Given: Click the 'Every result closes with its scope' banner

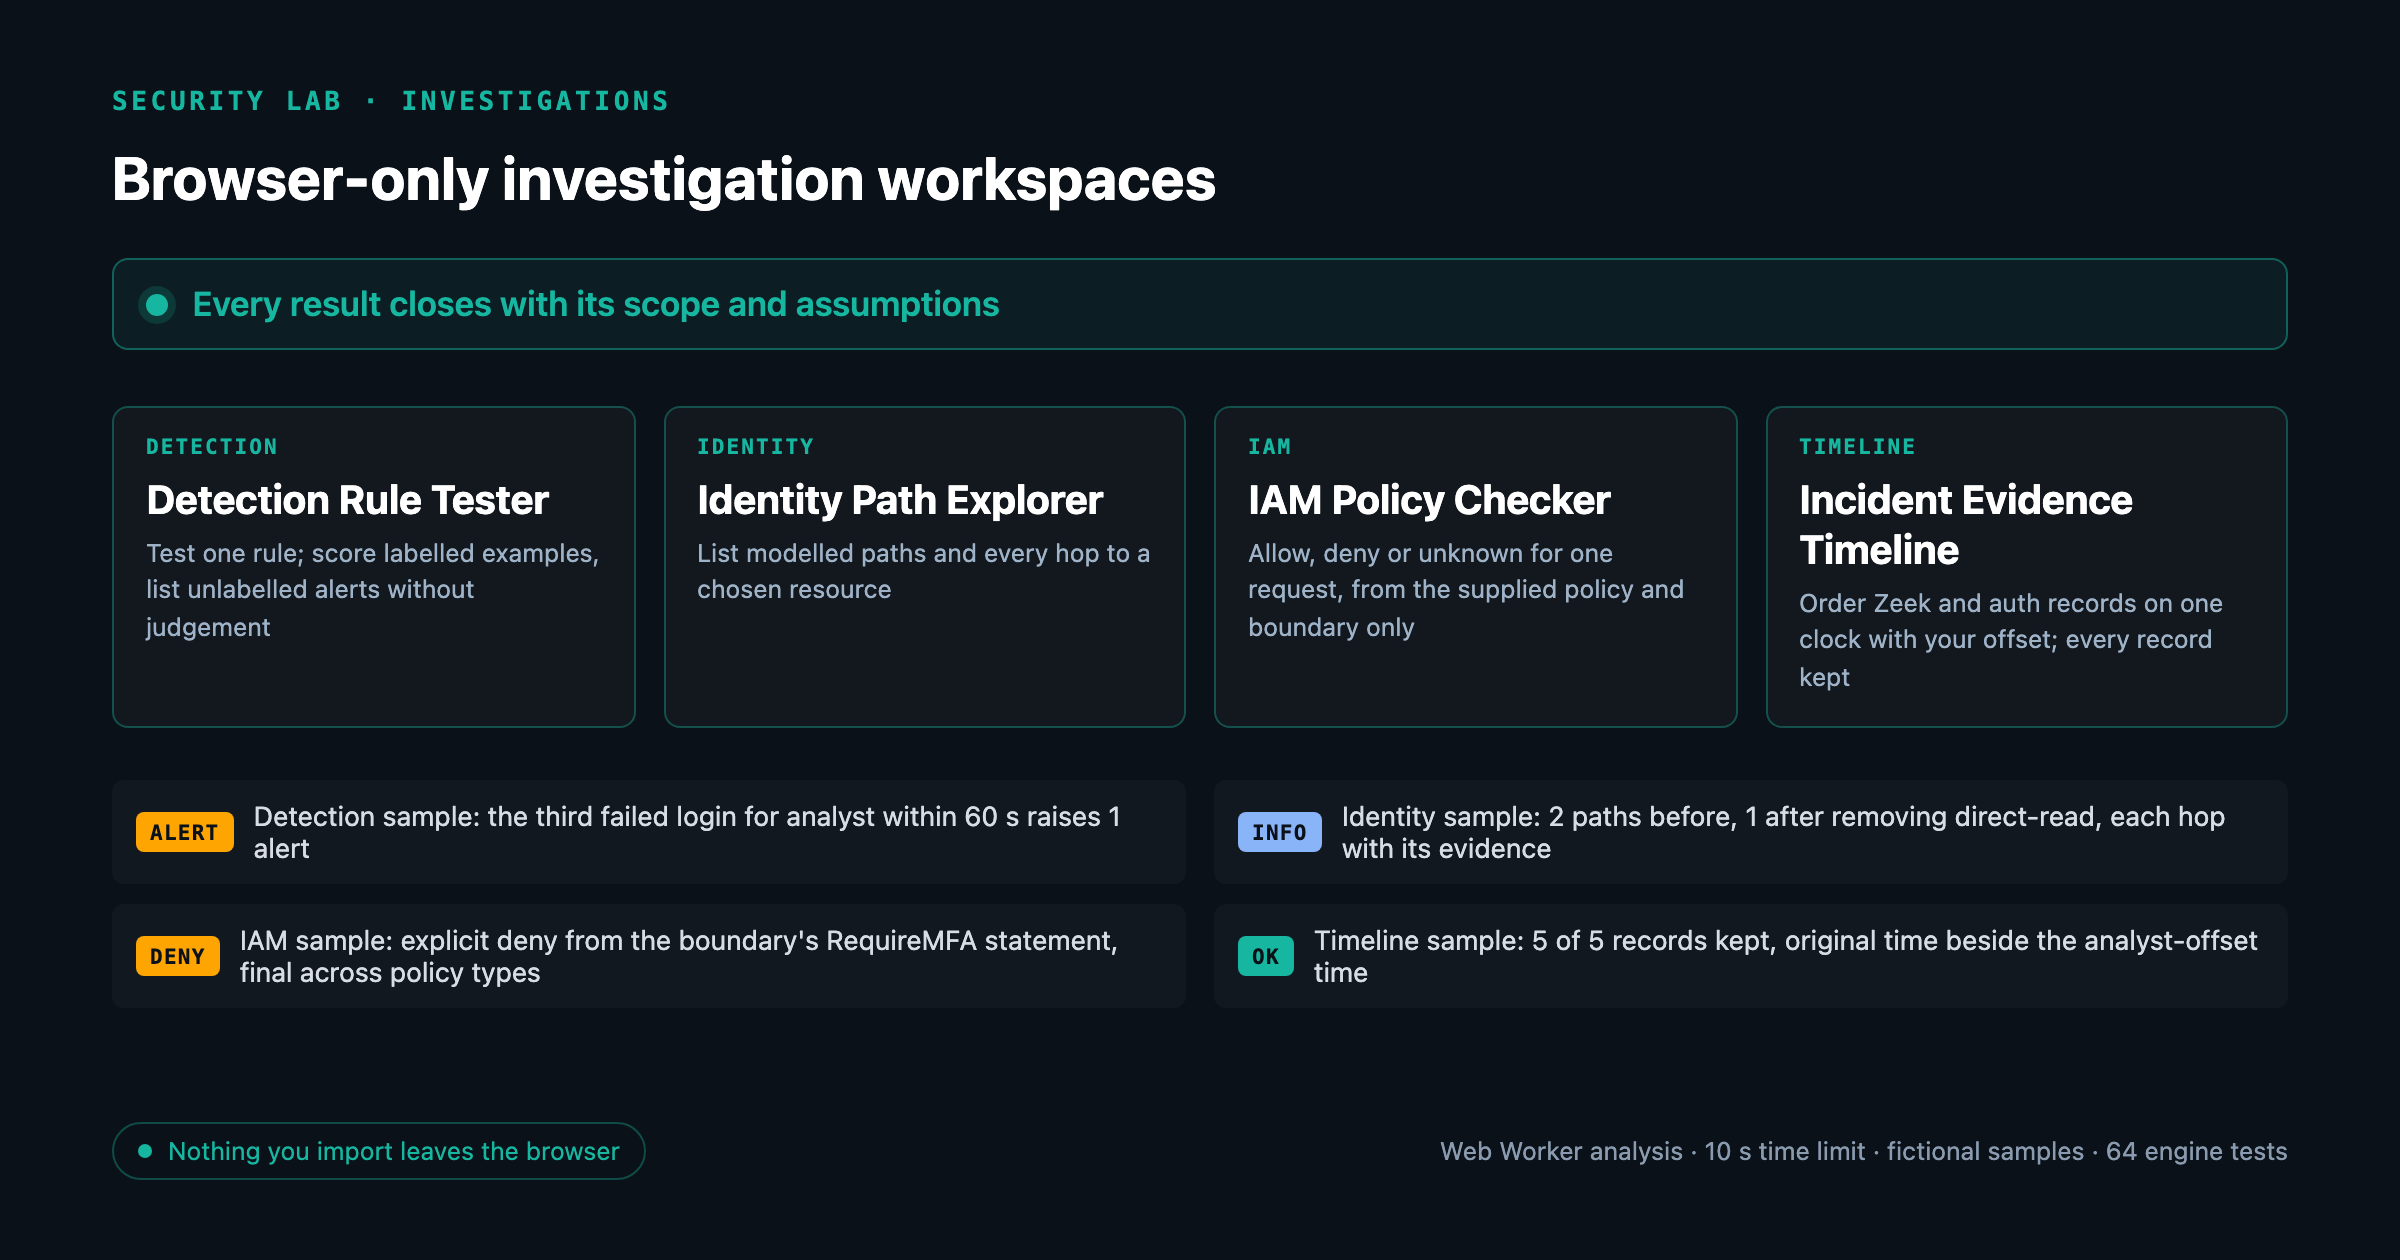Looking at the screenshot, I should point(1199,304).
